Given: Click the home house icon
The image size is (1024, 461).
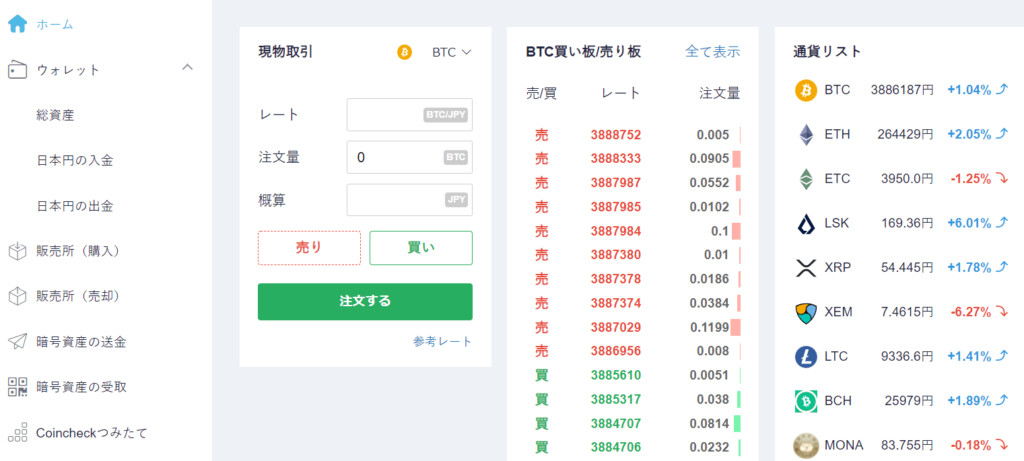Looking at the screenshot, I should (17, 24).
